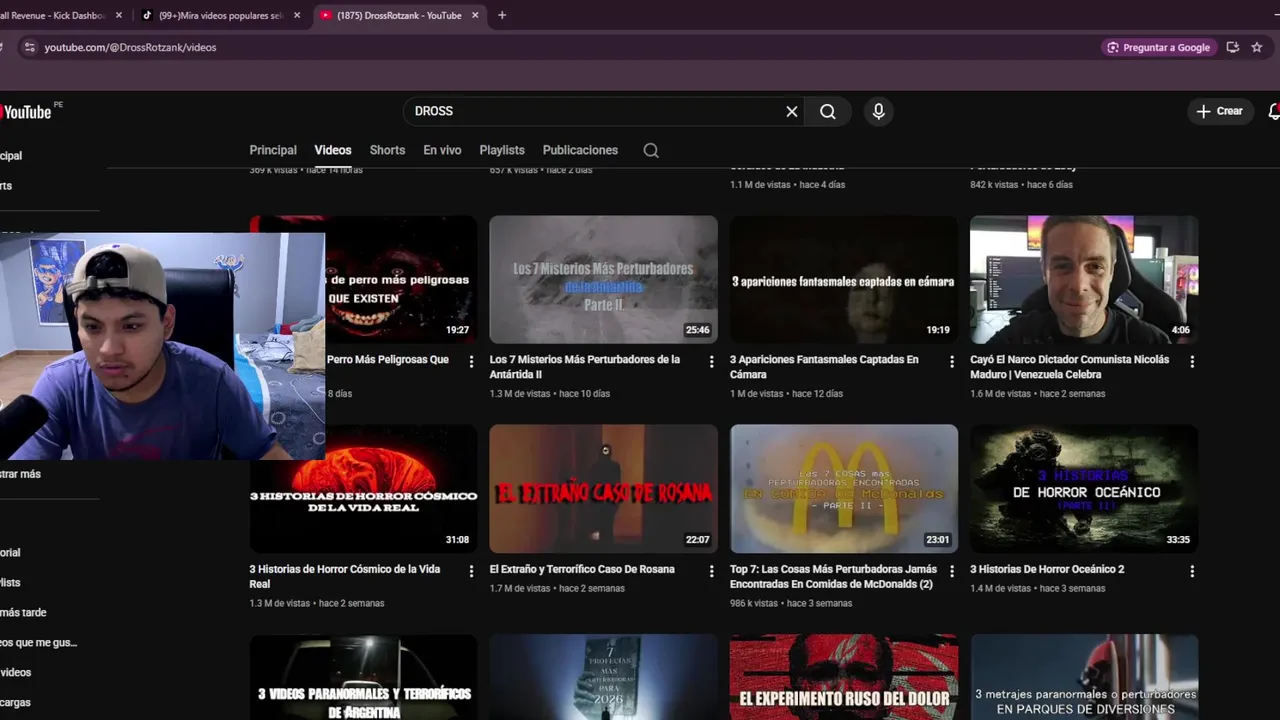1280x720 pixels.
Task: Open title El Extraño y Terrorífico Caso De Rosana
Action: coord(582,569)
